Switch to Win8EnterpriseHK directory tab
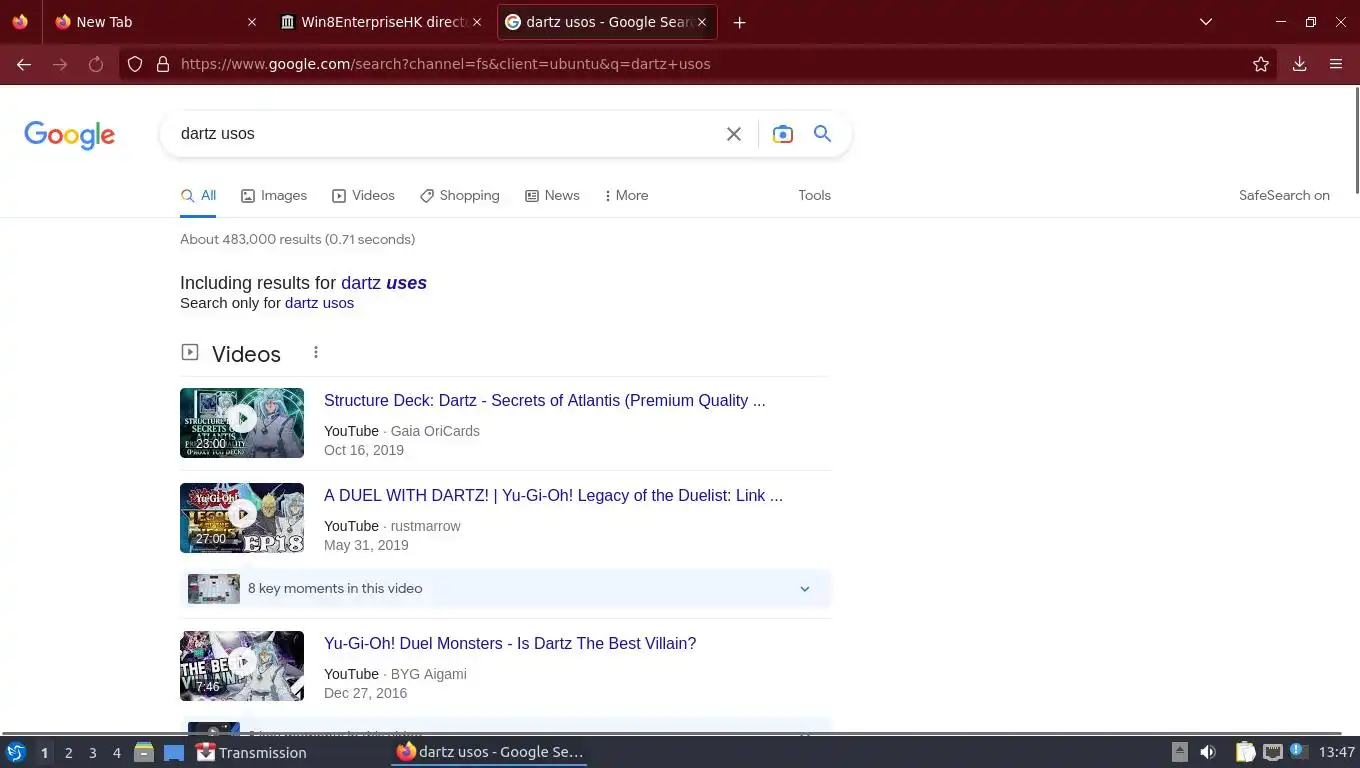 [x=380, y=22]
